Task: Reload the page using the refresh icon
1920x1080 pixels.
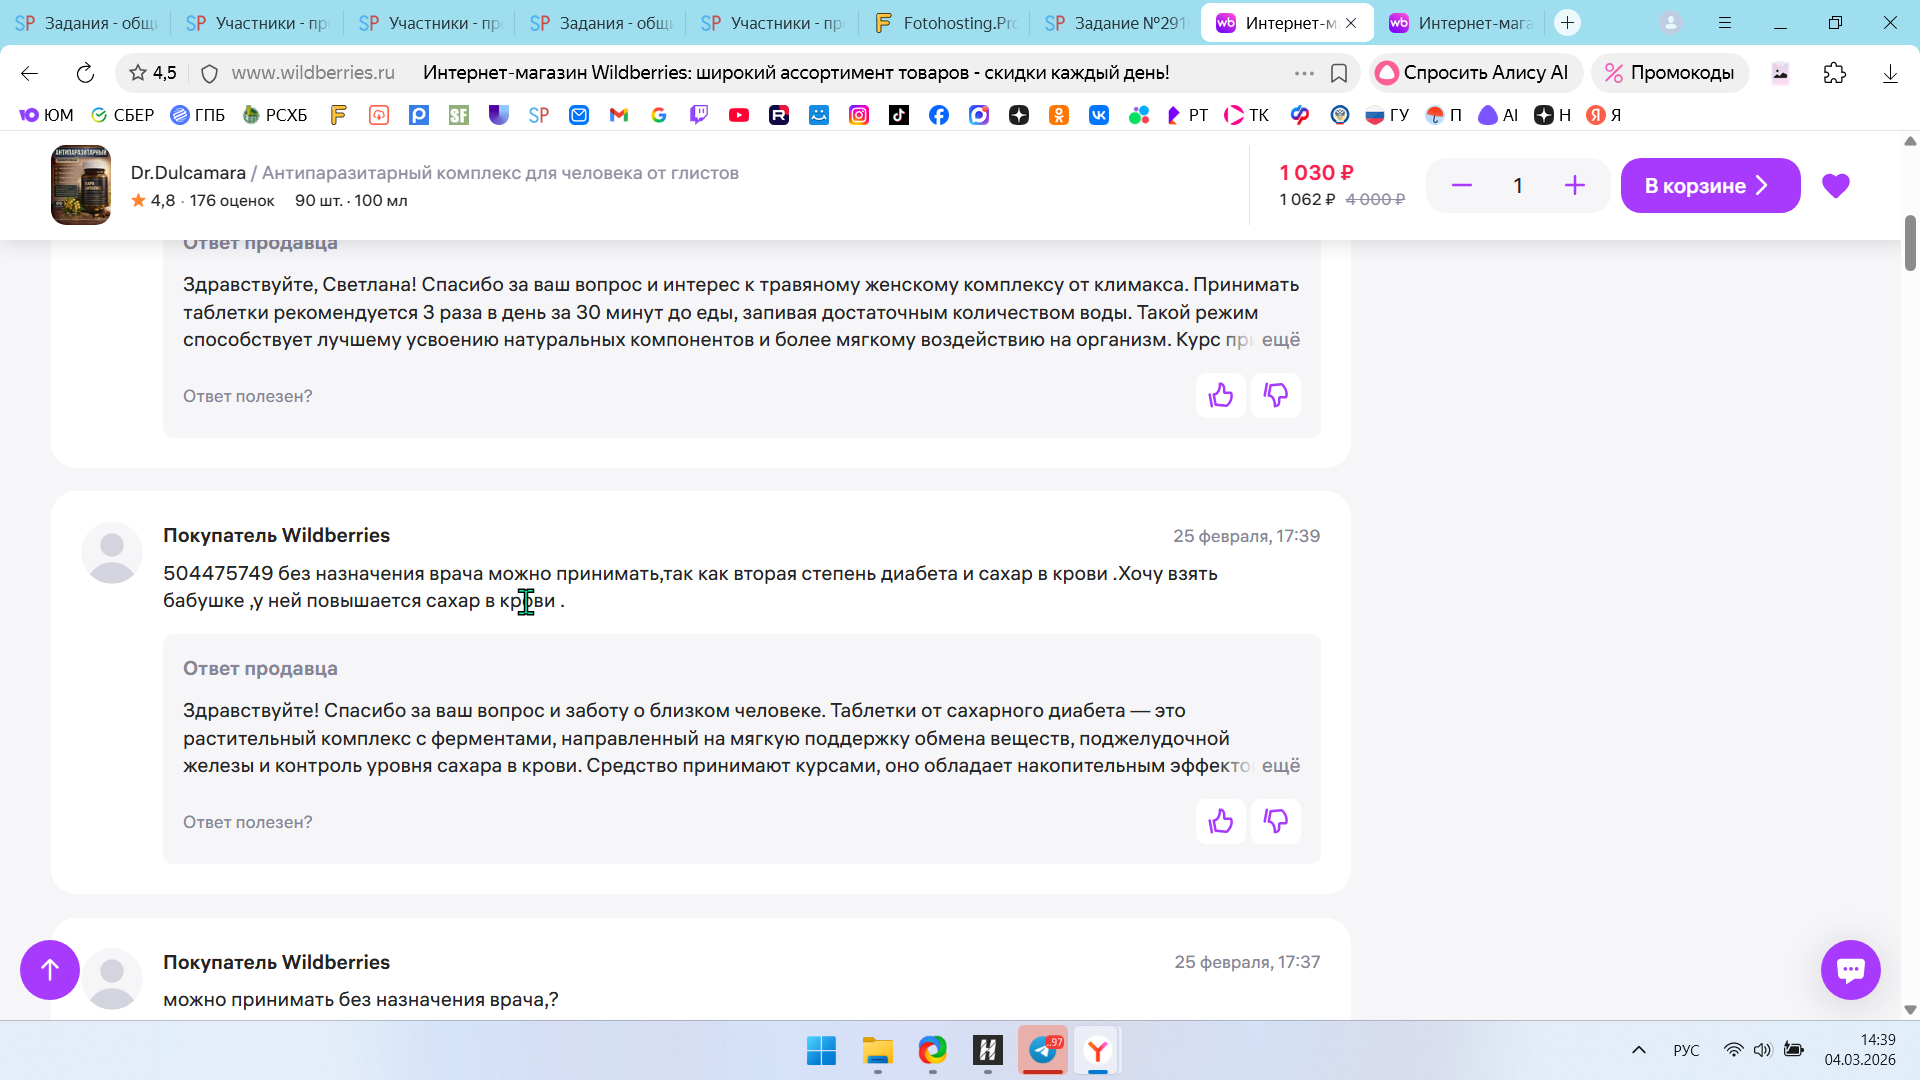Action: (x=85, y=73)
